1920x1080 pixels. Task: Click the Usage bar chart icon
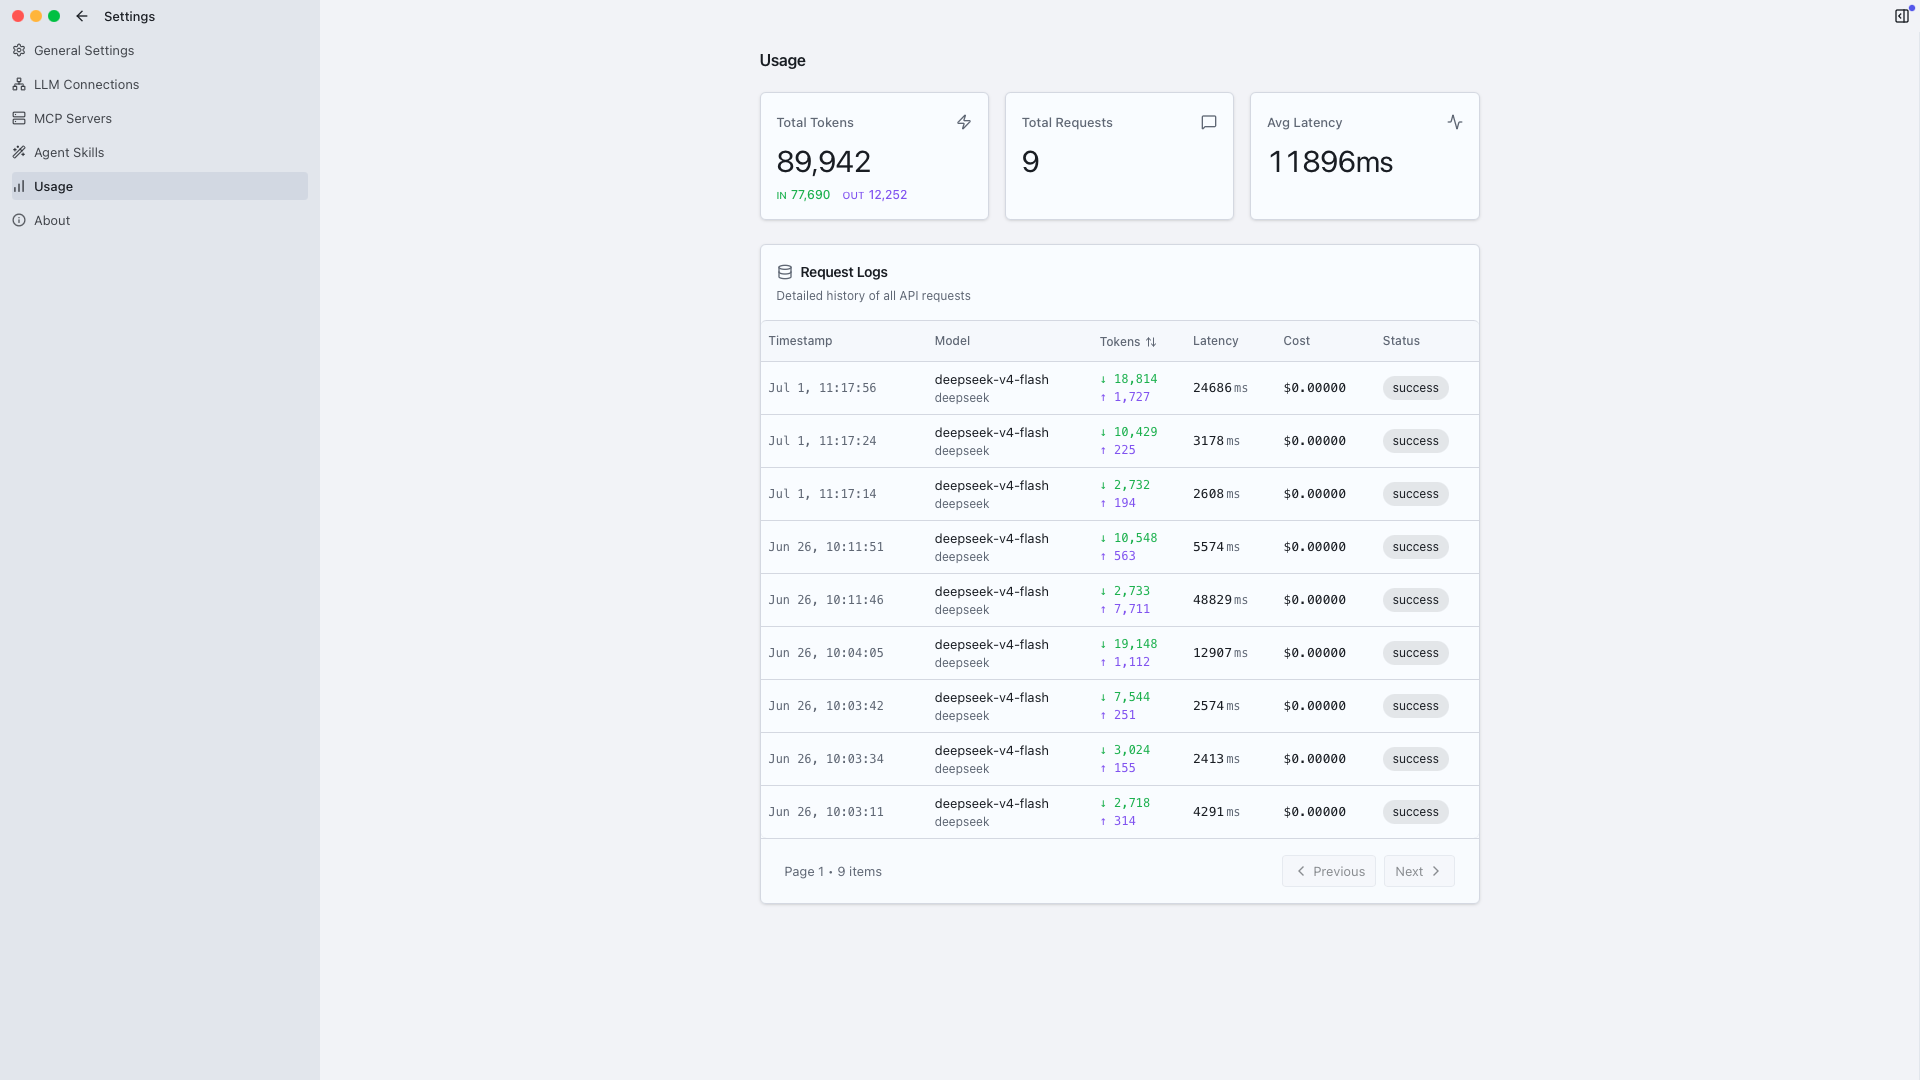(19, 186)
